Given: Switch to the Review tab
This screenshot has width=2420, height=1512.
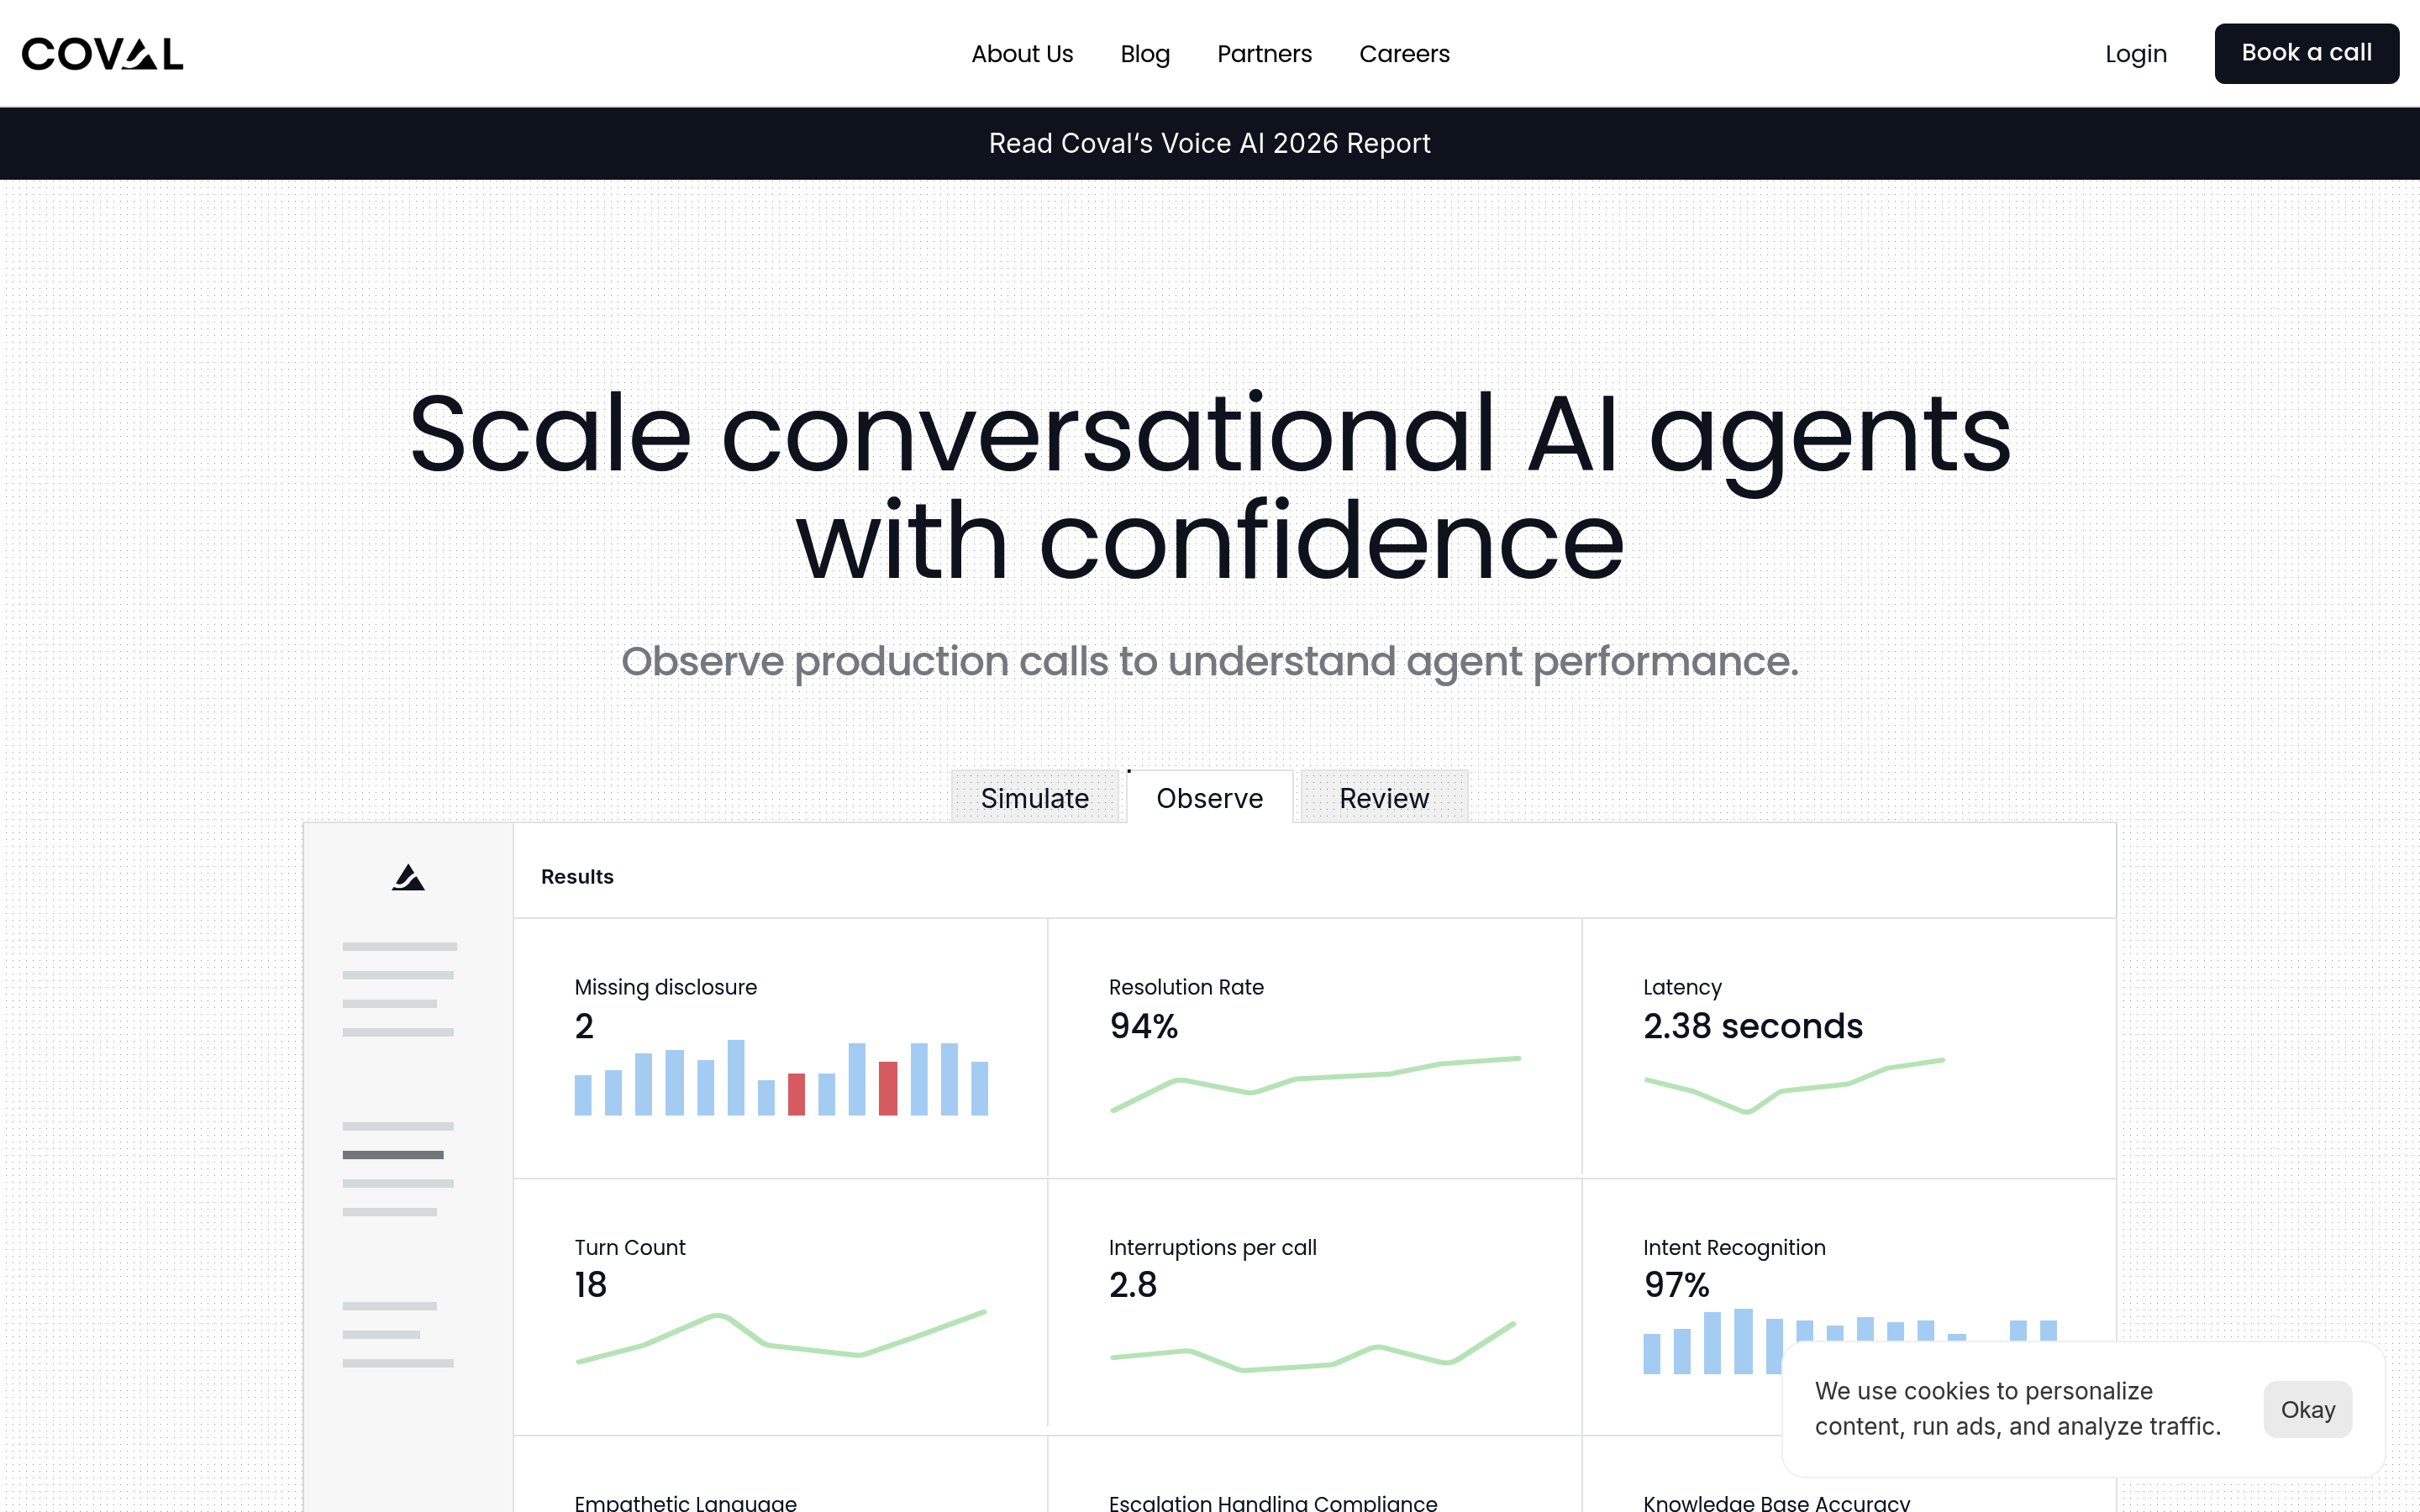Looking at the screenshot, I should click(x=1383, y=798).
